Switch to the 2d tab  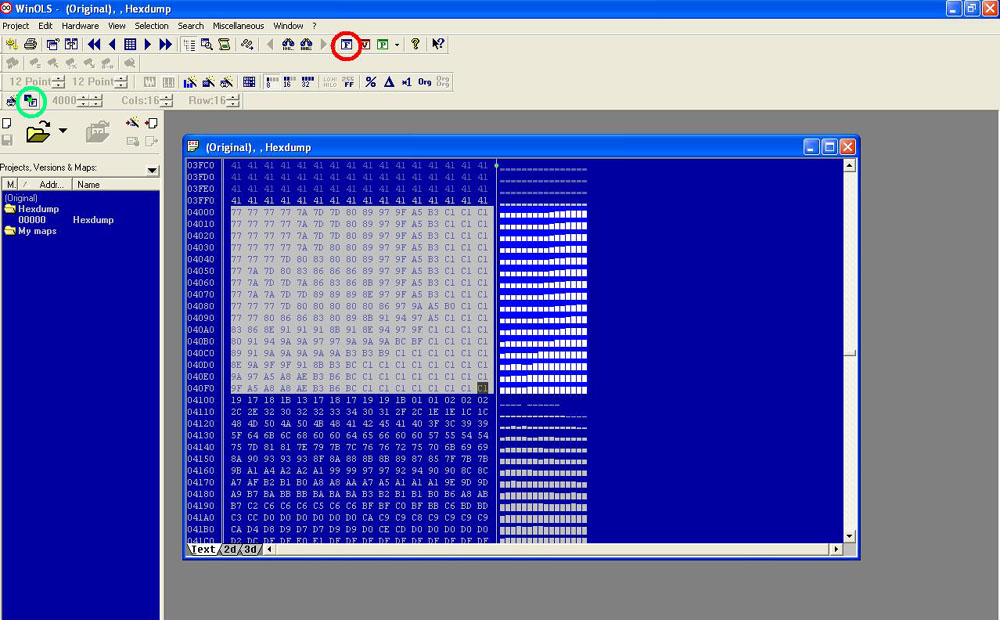pyautogui.click(x=230, y=549)
